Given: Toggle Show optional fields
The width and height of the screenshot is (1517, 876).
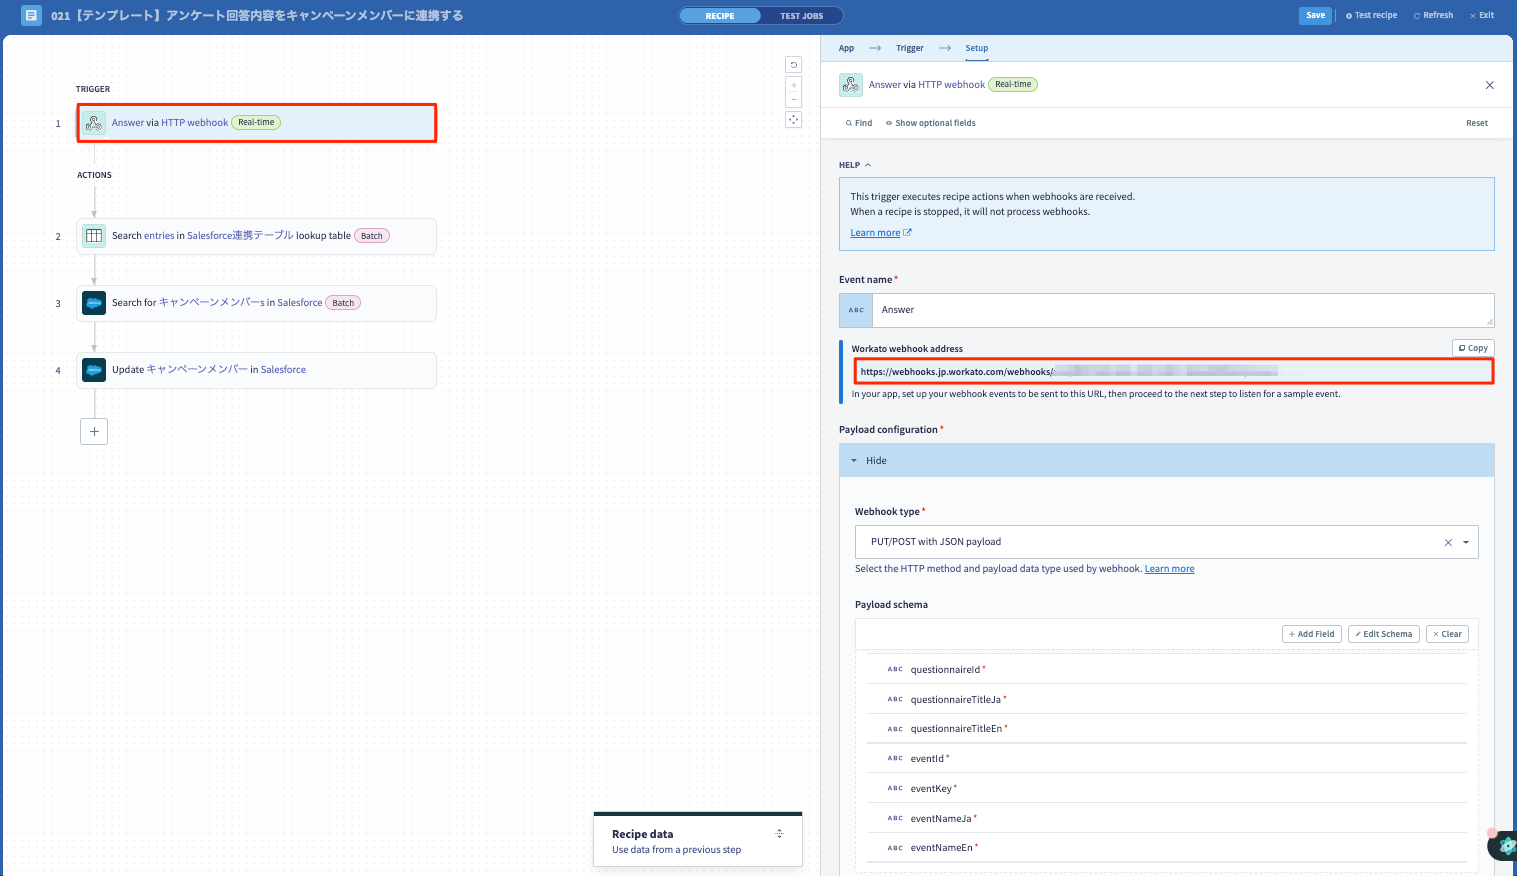Looking at the screenshot, I should click(x=931, y=123).
